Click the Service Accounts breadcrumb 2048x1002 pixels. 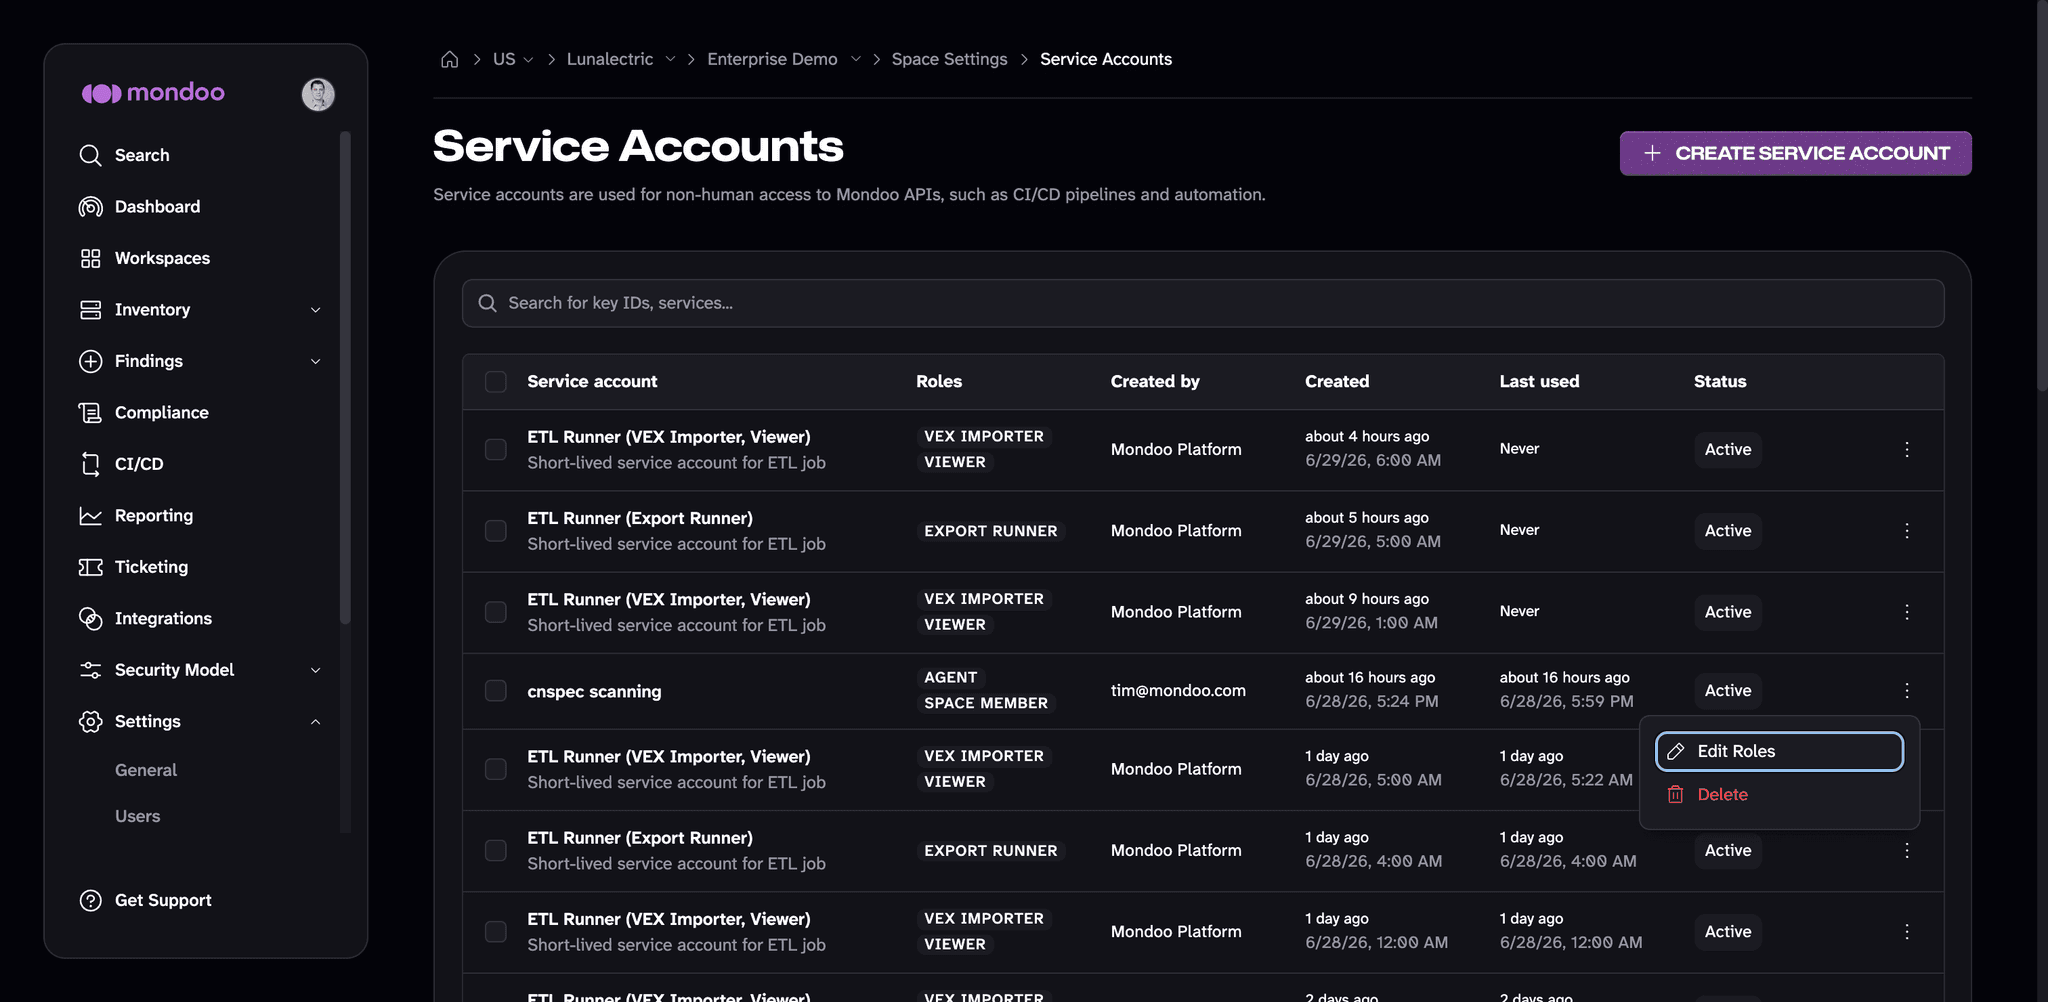click(1106, 59)
